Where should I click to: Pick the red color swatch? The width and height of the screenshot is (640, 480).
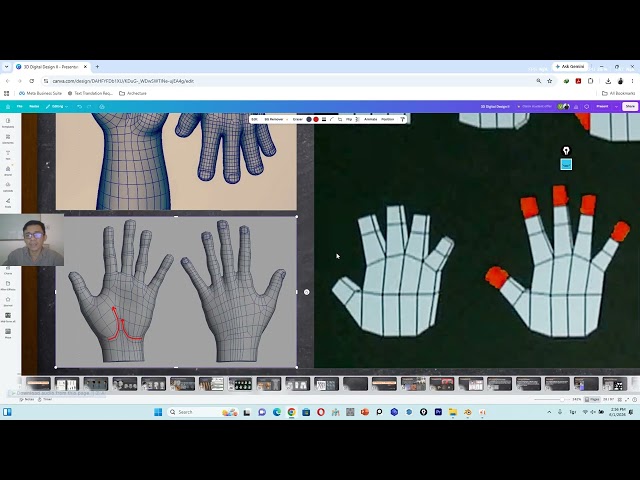(x=316, y=119)
